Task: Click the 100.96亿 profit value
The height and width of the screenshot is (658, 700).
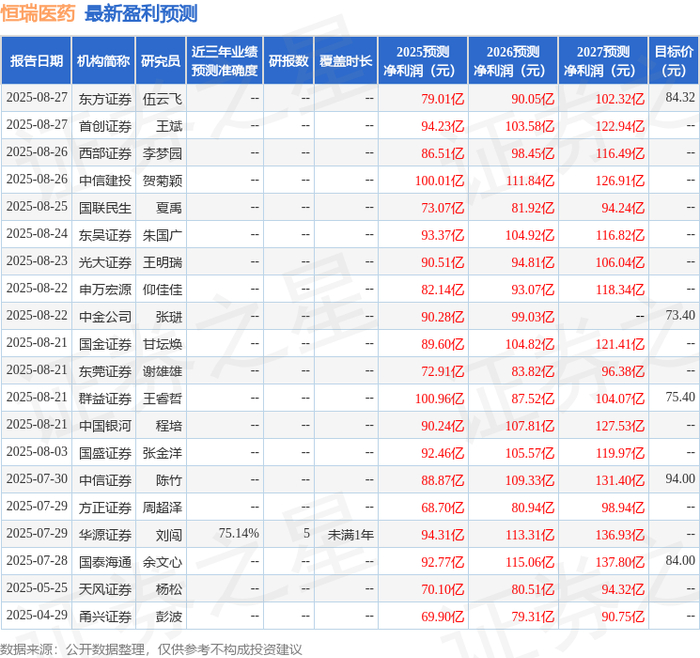Action: 440,399
